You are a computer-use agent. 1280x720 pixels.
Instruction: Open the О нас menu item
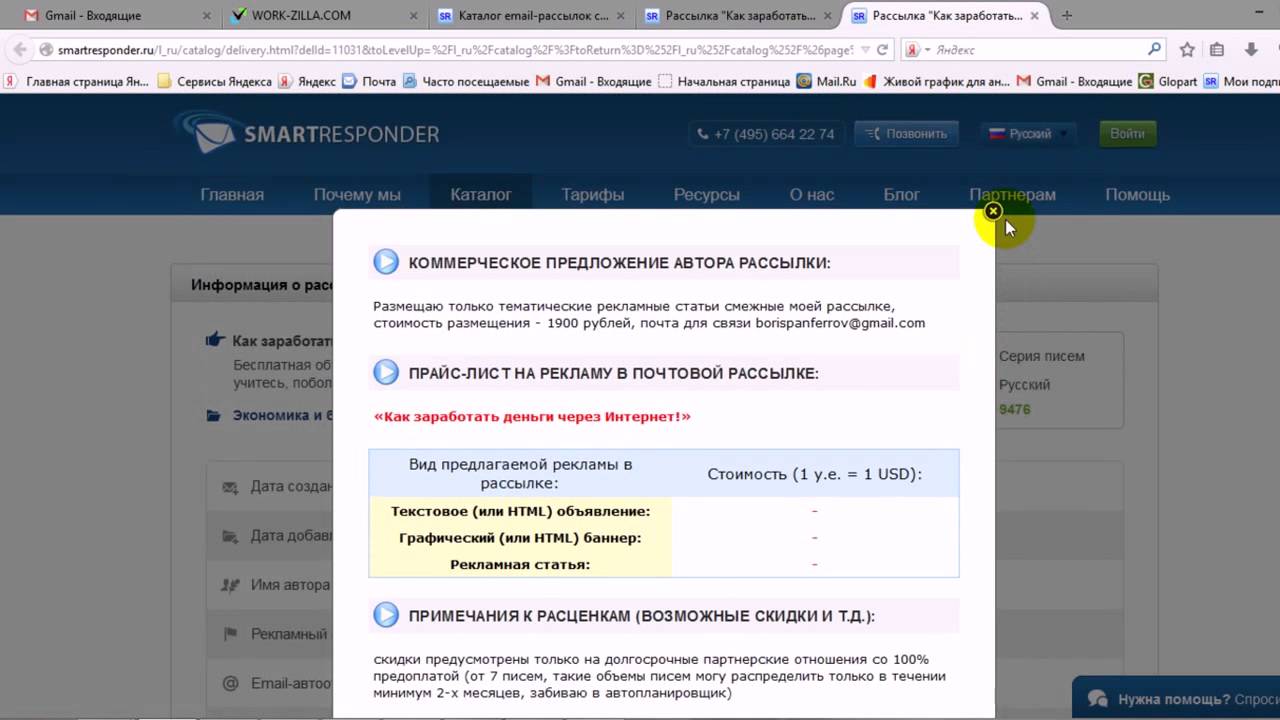point(812,195)
